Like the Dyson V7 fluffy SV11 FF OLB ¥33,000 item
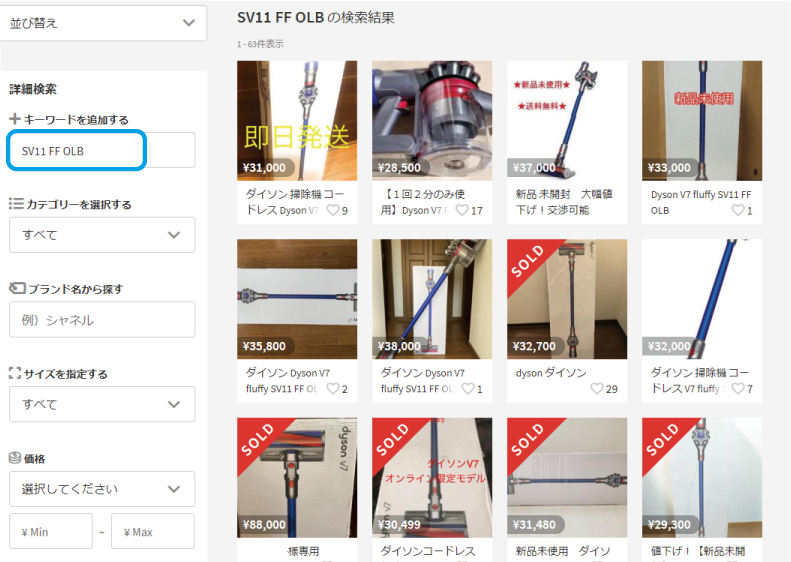Screen dimensions: 791x562 pyautogui.click(x=738, y=210)
